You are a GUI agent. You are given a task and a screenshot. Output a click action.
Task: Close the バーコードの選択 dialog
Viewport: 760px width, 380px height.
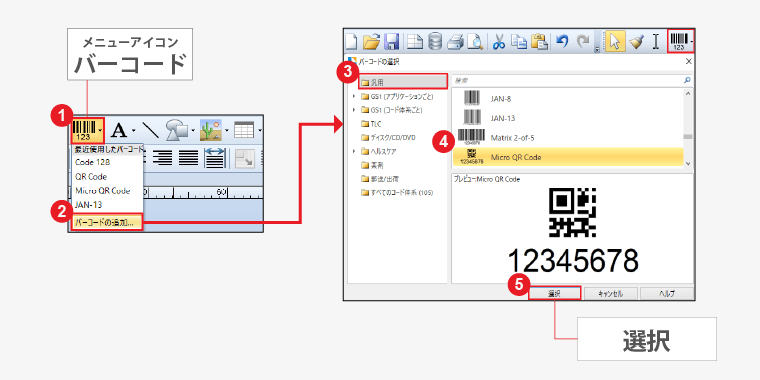point(688,62)
